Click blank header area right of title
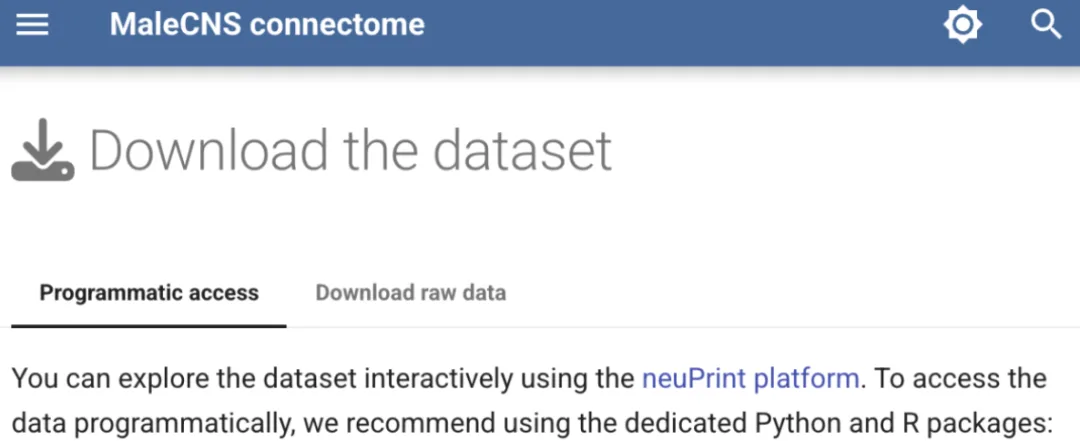The width and height of the screenshot is (1080, 441). tap(682, 25)
